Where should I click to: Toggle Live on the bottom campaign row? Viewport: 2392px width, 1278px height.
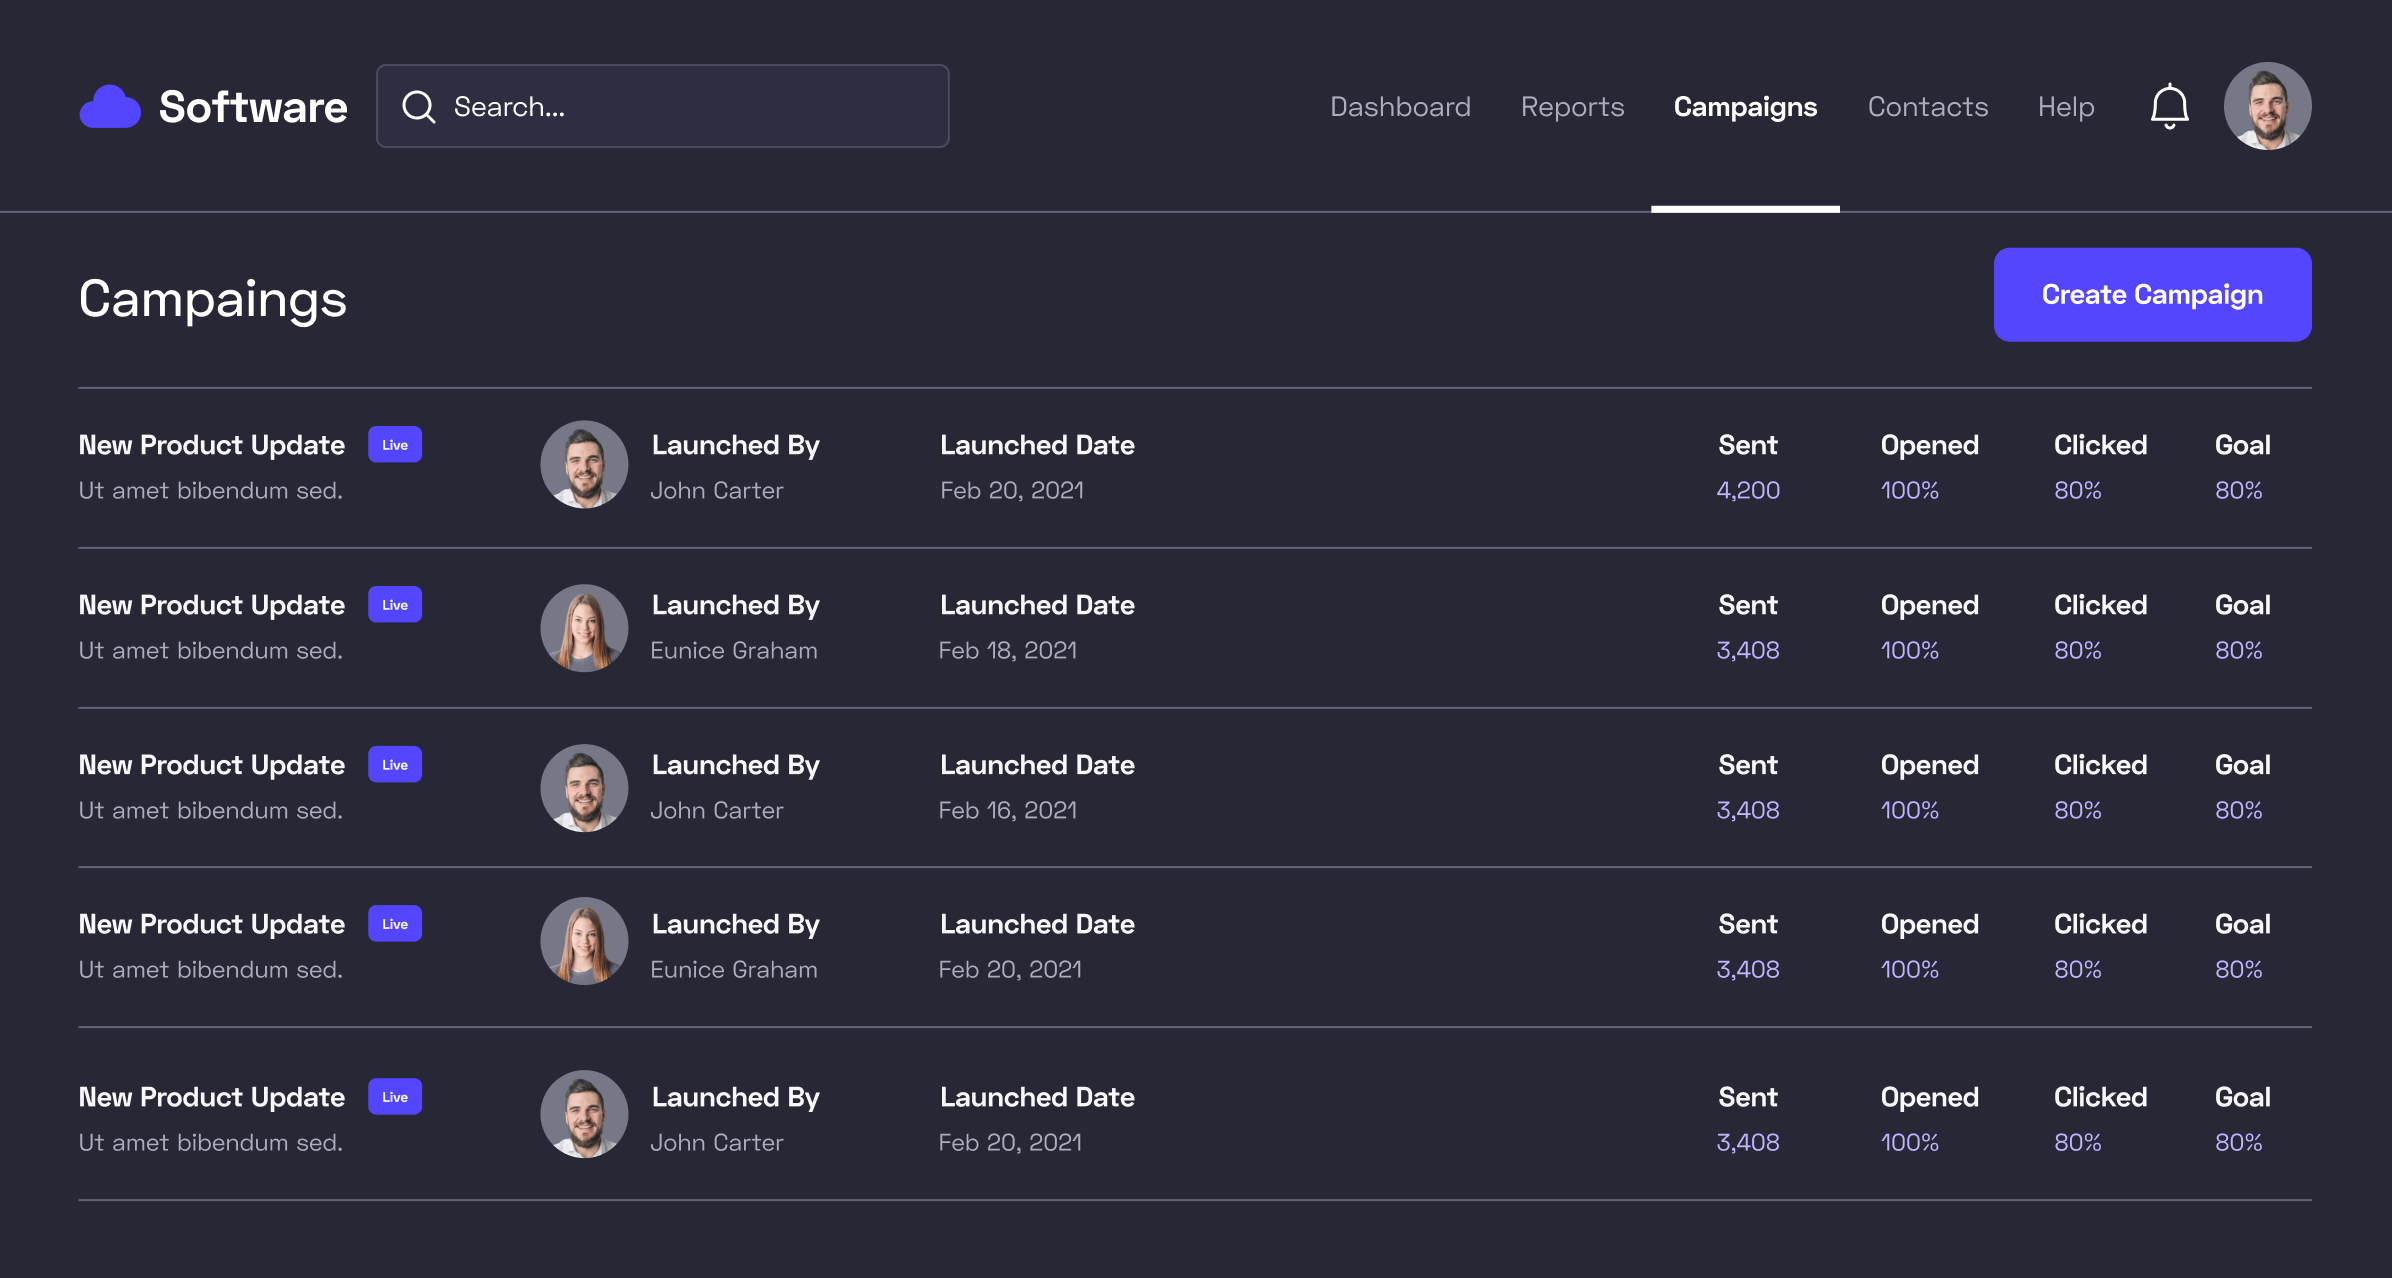[x=394, y=1096]
